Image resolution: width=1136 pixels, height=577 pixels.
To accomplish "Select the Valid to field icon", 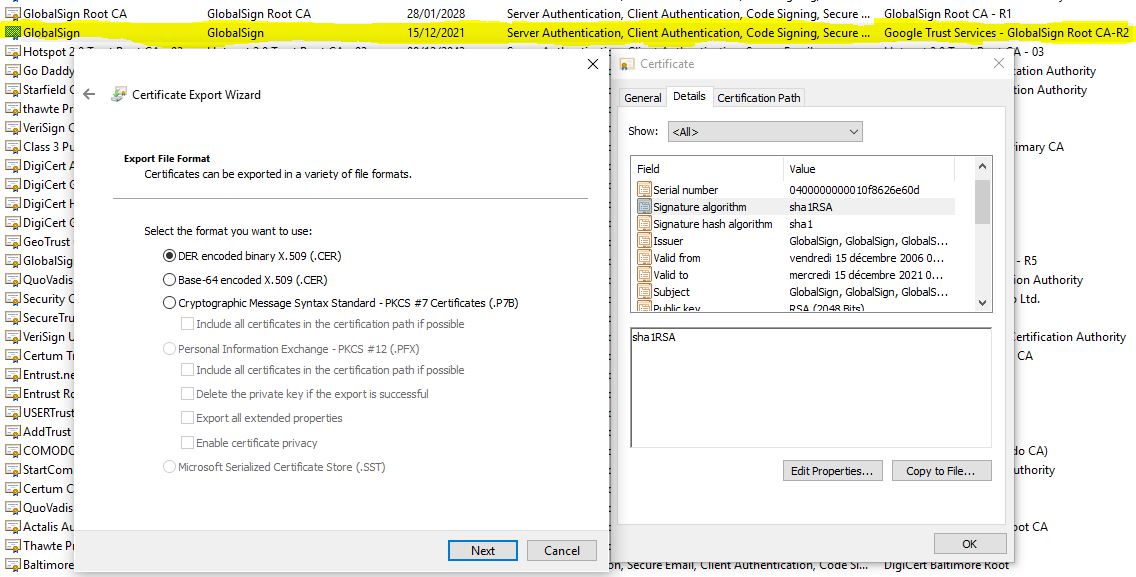I will click(644, 275).
